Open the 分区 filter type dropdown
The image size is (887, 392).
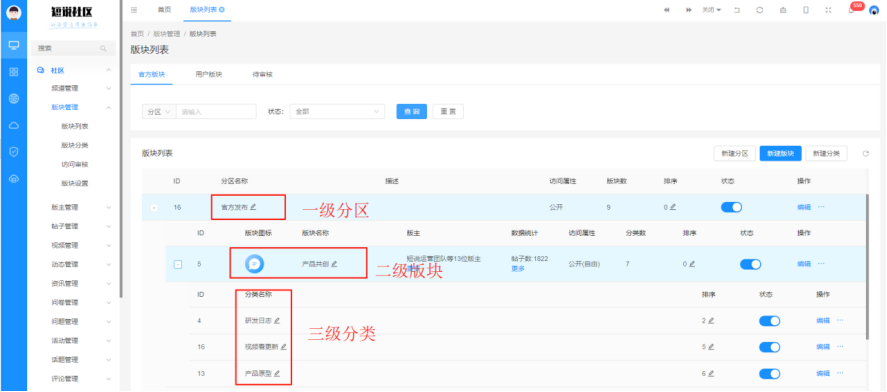(159, 112)
